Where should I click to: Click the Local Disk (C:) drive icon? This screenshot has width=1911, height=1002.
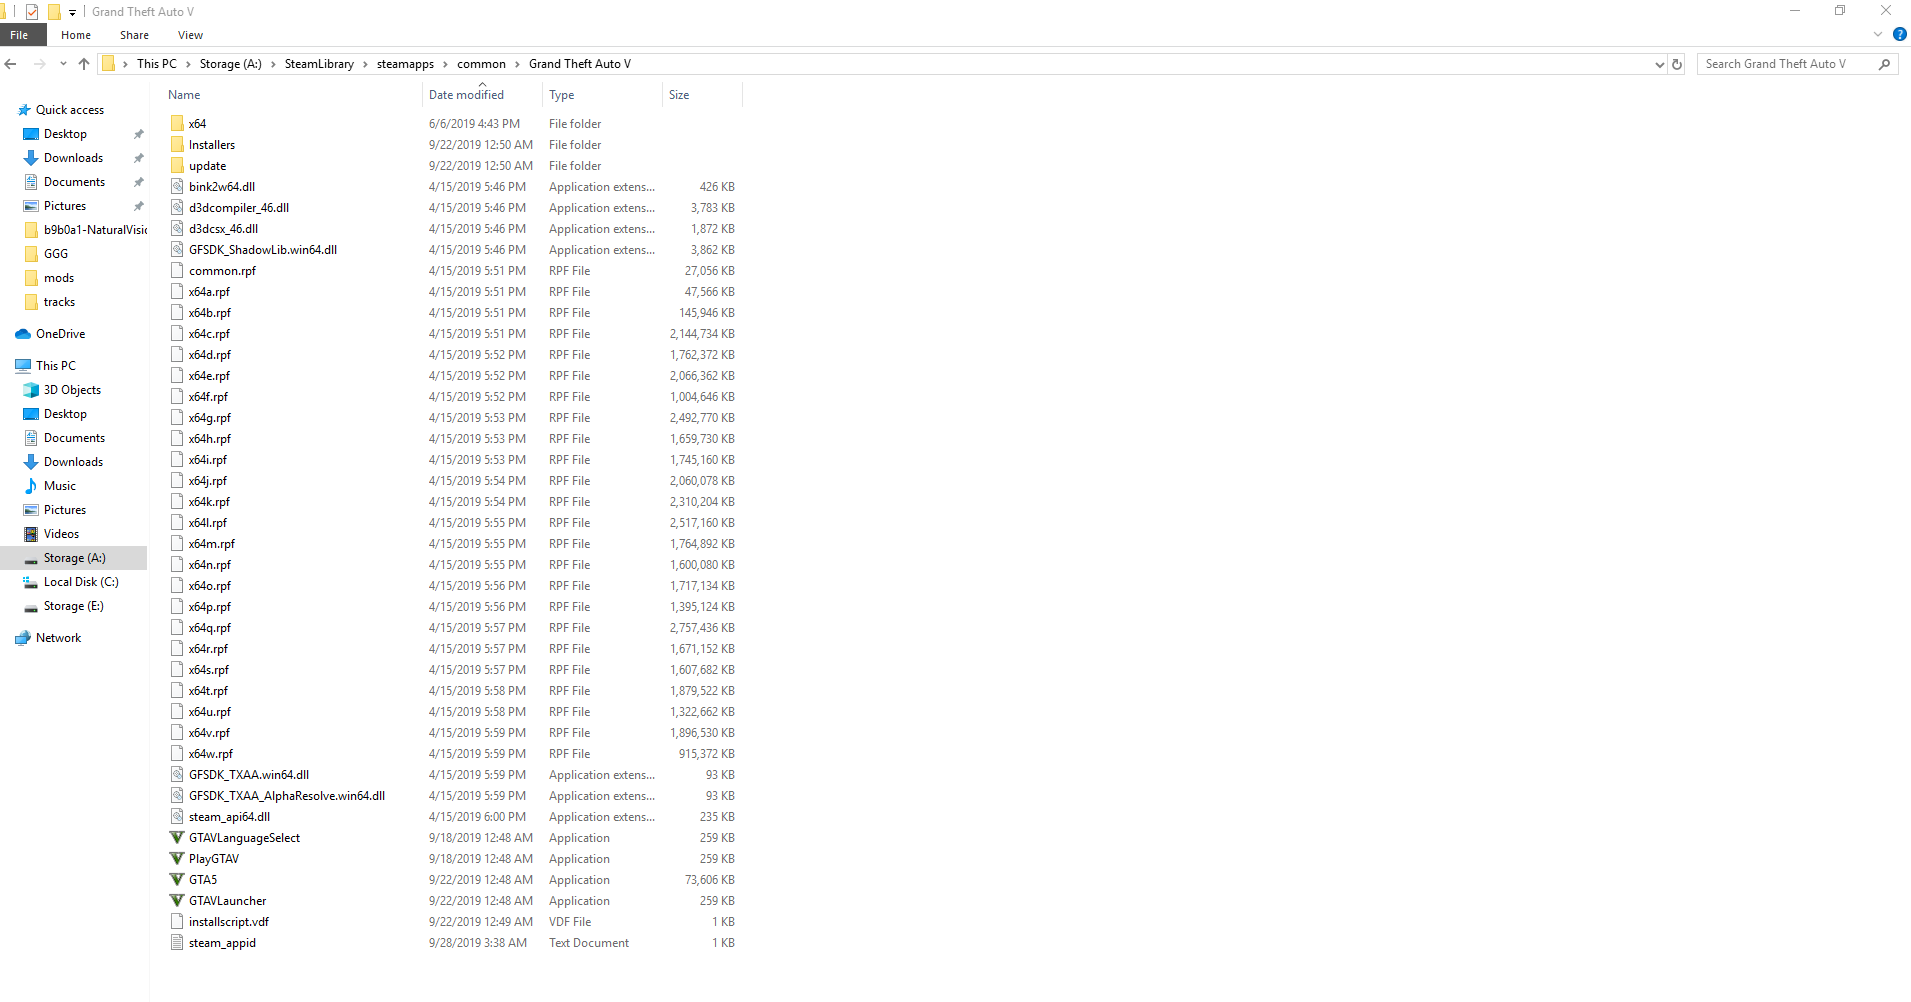[31, 582]
